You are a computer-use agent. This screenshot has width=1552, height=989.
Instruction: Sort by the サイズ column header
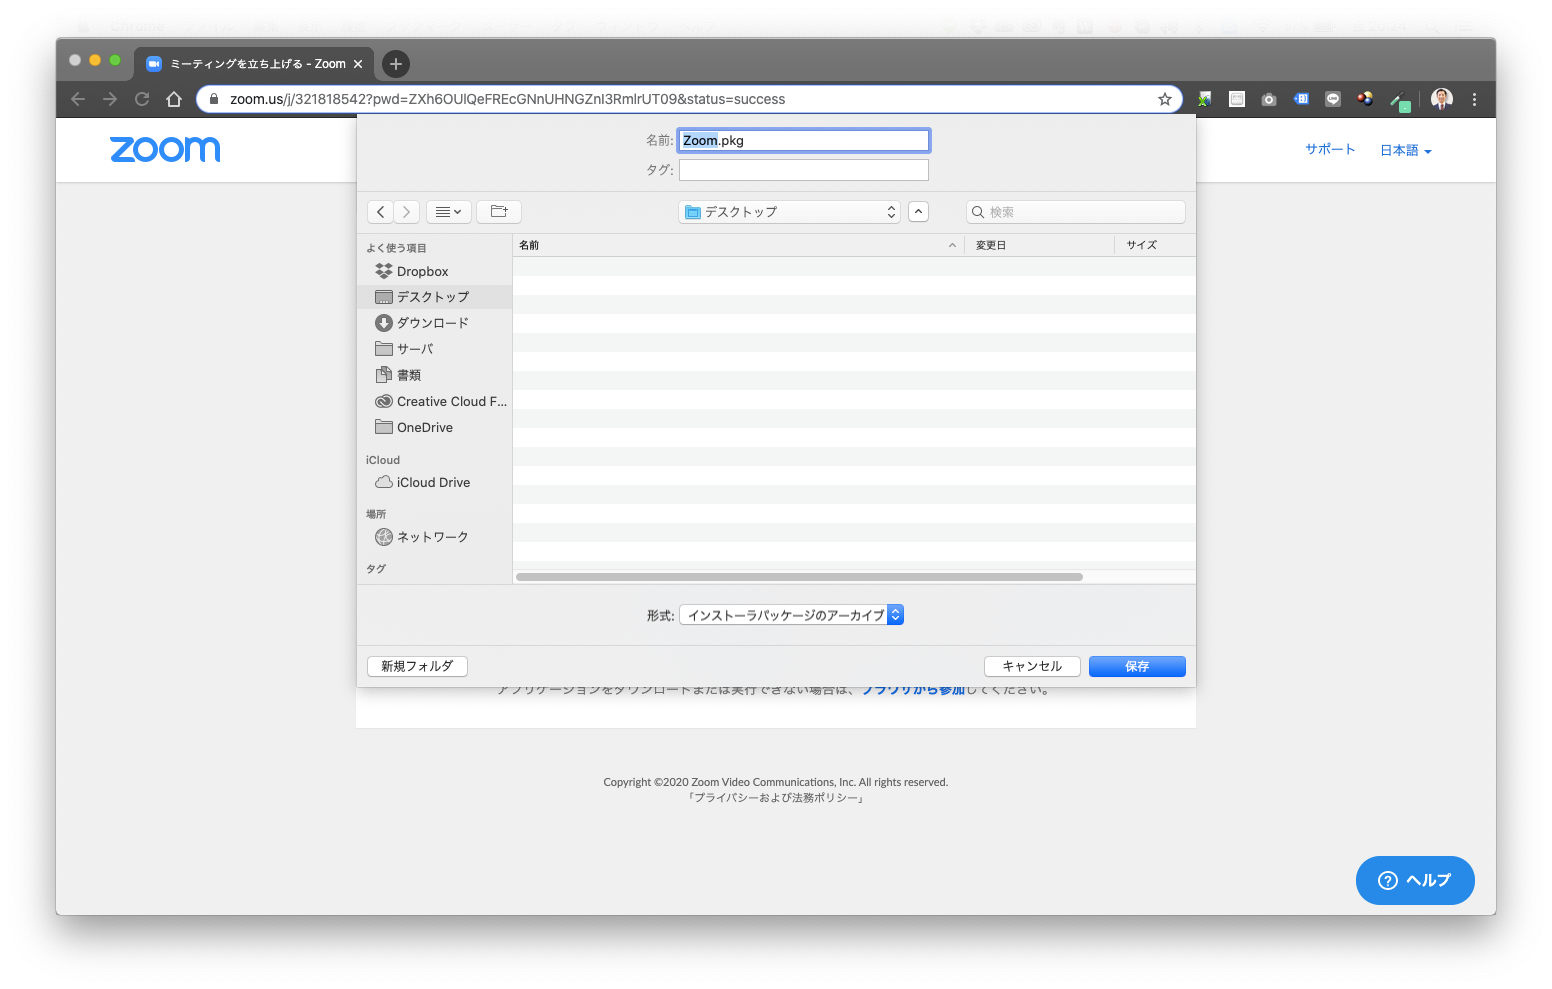1155,245
